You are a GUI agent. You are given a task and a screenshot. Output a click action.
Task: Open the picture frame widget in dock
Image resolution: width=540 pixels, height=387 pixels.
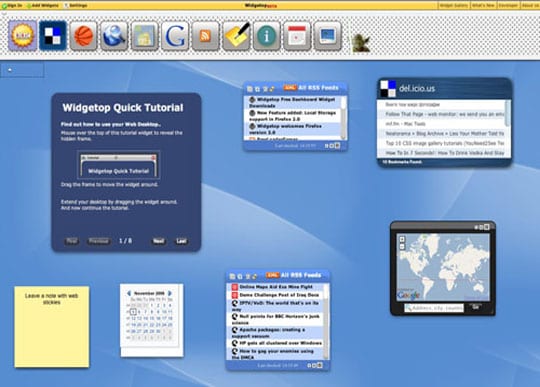click(328, 35)
